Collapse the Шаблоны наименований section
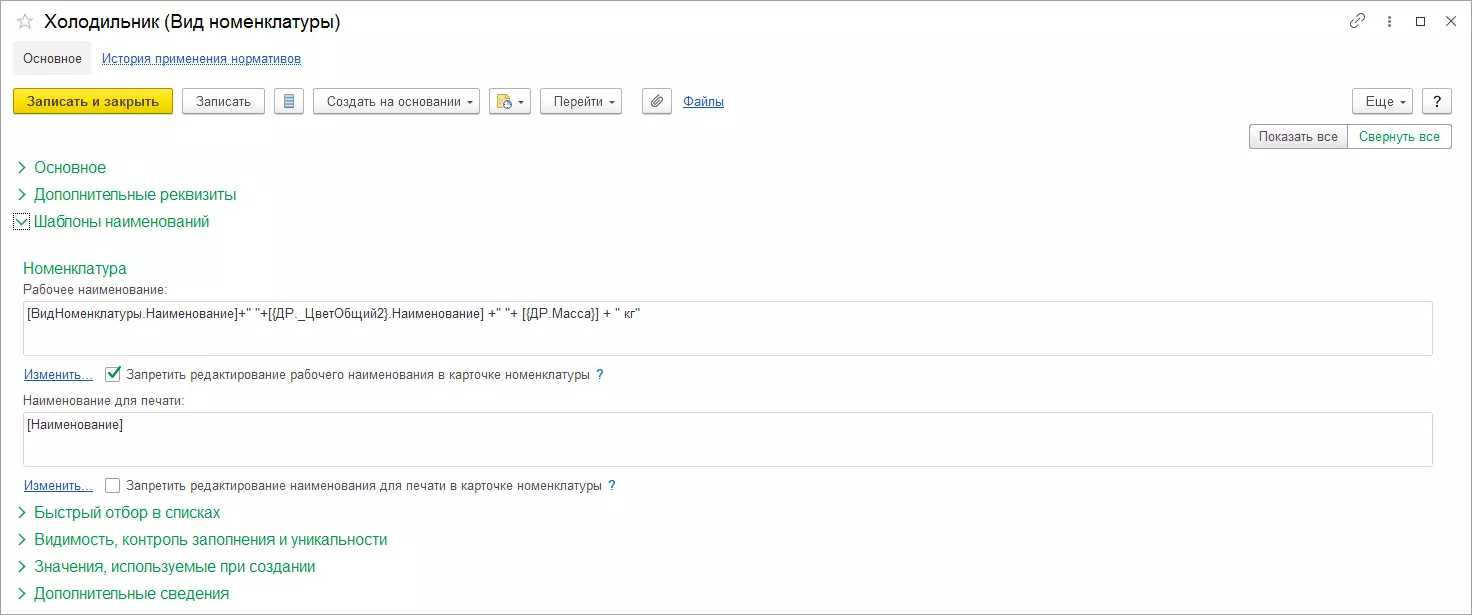The width and height of the screenshot is (1472, 615). 22,222
